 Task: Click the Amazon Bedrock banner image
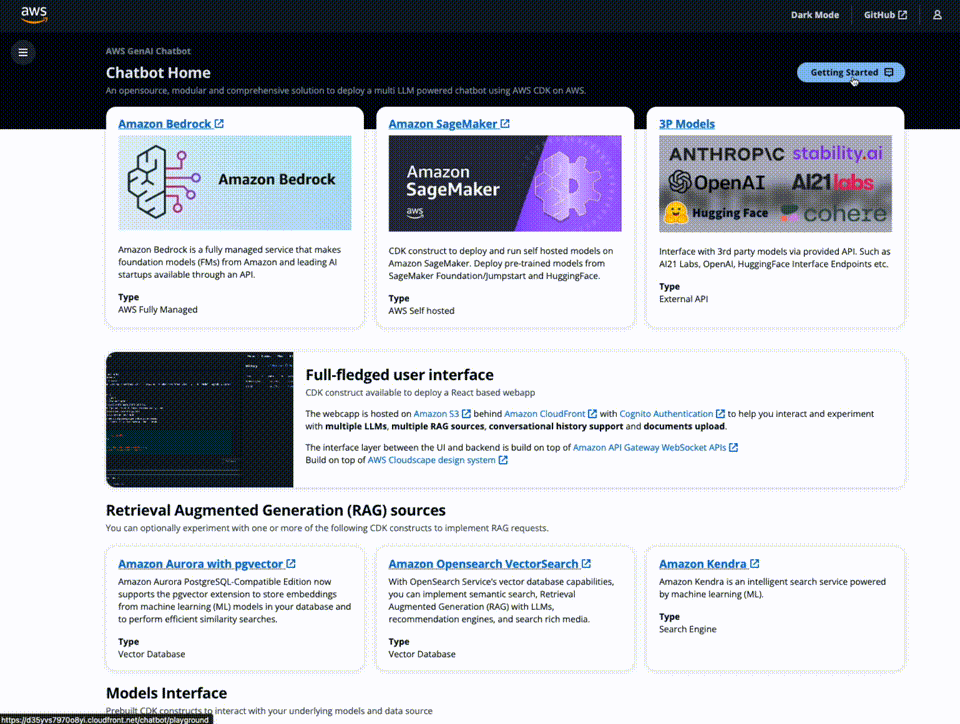234,182
